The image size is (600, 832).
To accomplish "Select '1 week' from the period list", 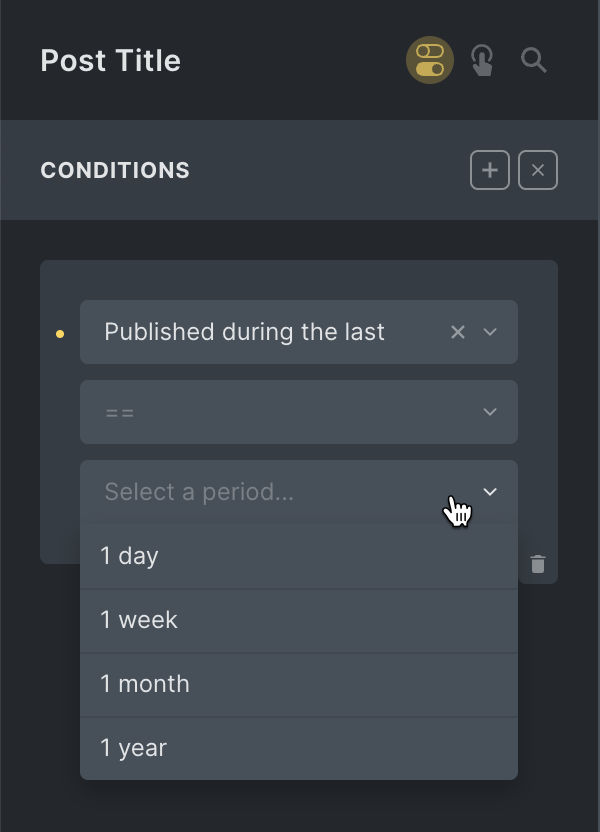I will 139,620.
